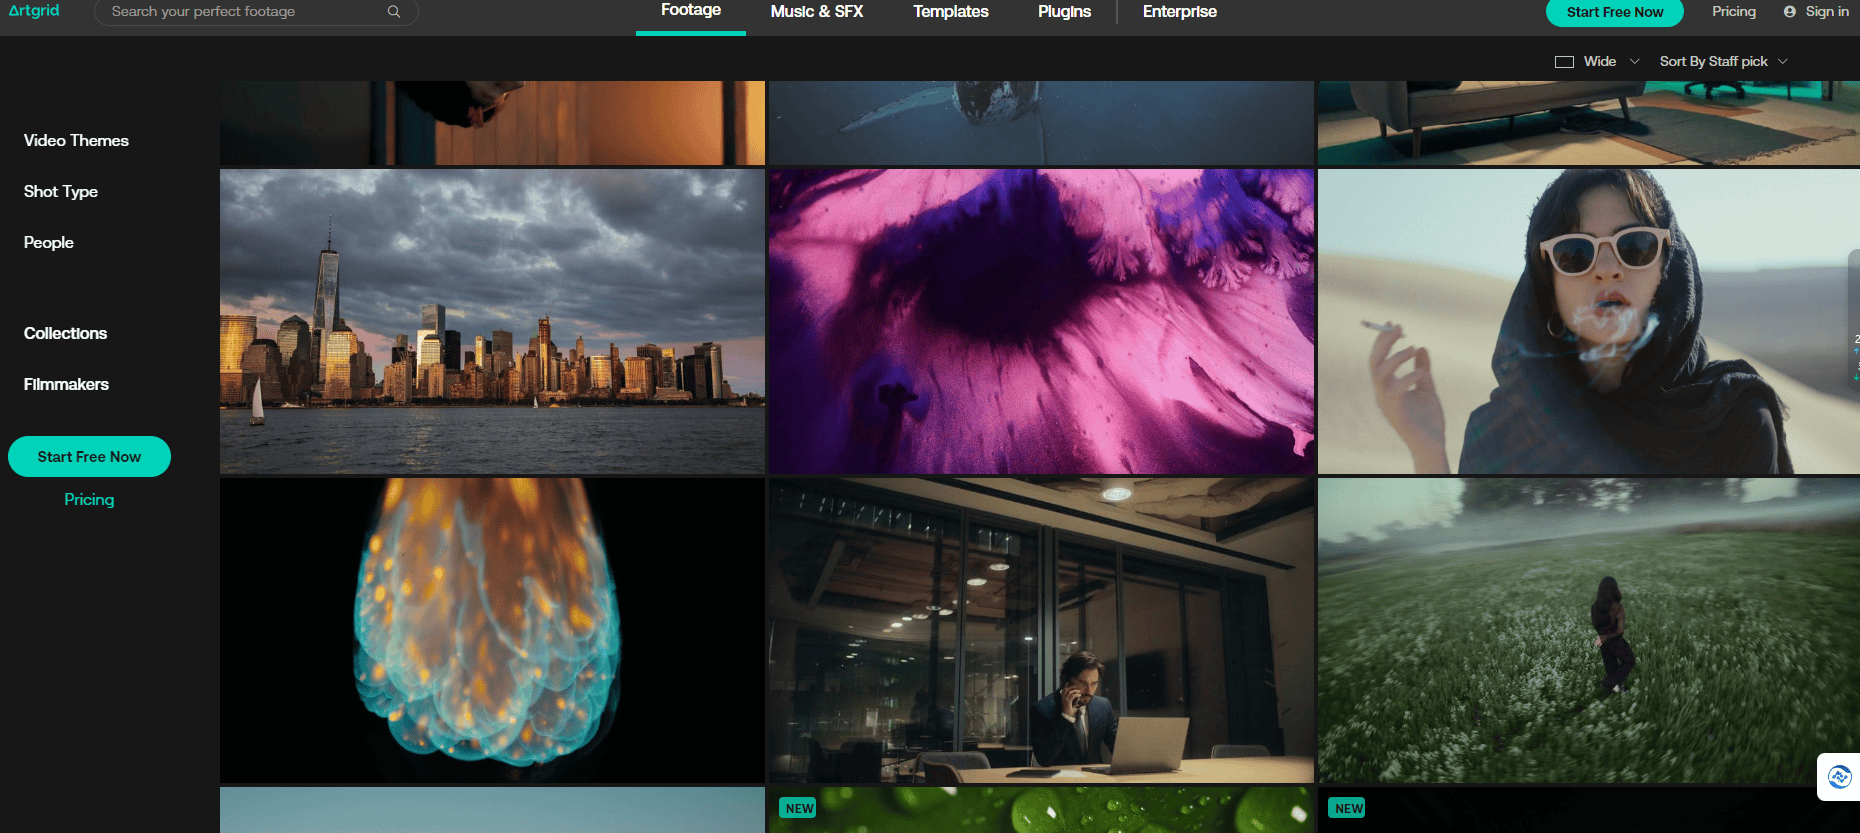1860x833 pixels.
Task: Click the search magnifier icon
Action: [x=394, y=12]
